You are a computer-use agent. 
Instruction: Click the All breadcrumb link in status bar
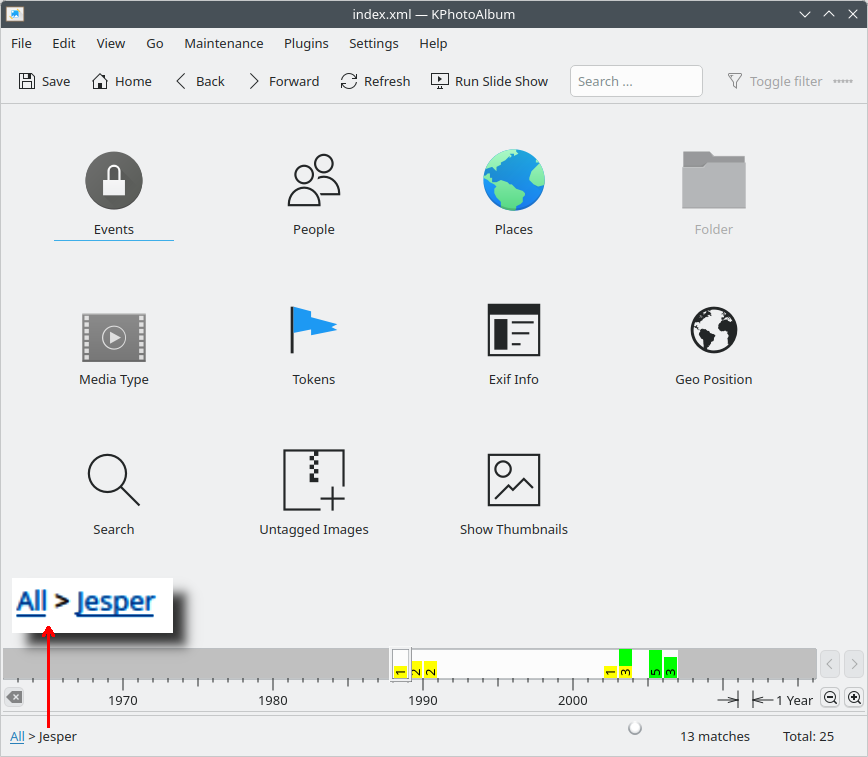tap(17, 737)
